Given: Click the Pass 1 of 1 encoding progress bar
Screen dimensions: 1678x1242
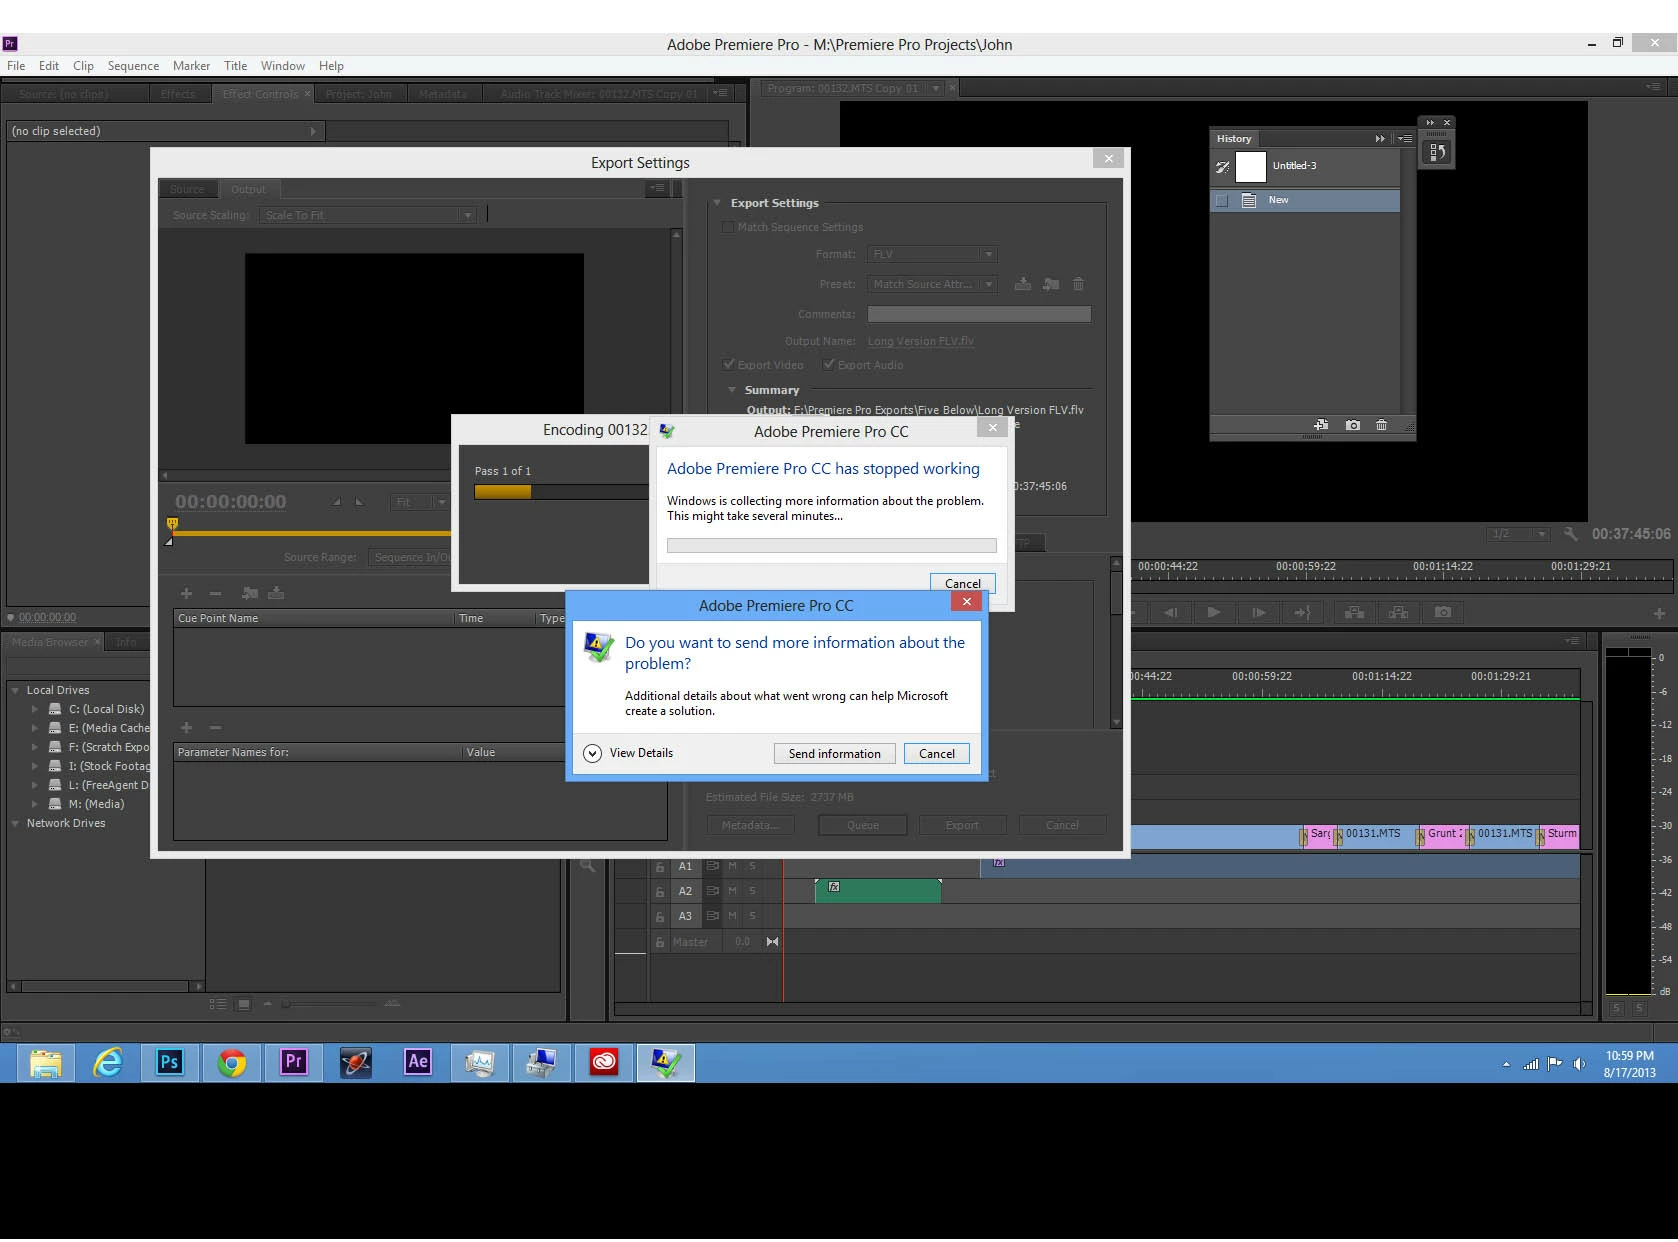Looking at the screenshot, I should (561, 491).
